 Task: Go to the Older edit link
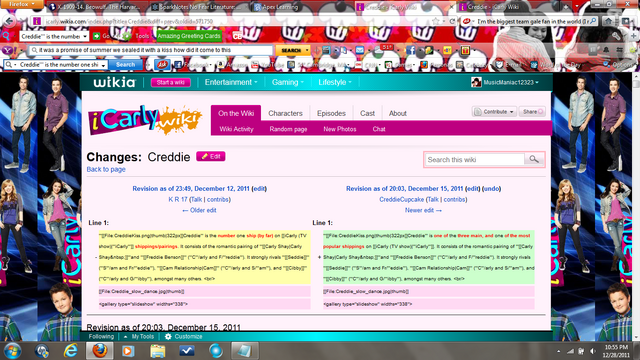pos(199,210)
